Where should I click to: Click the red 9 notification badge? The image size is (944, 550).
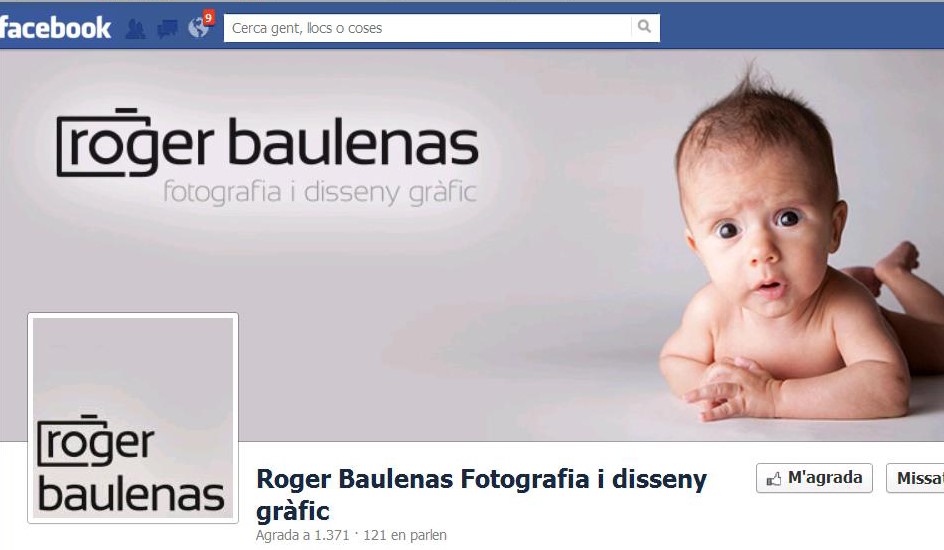click(208, 17)
